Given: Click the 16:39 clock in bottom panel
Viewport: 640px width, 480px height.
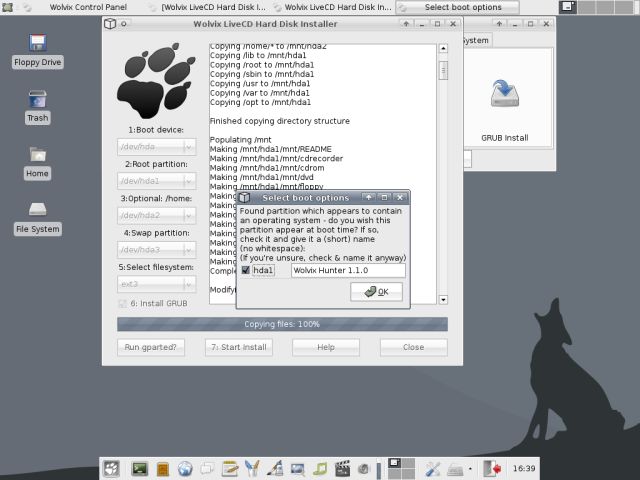Looking at the screenshot, I should [x=523, y=469].
